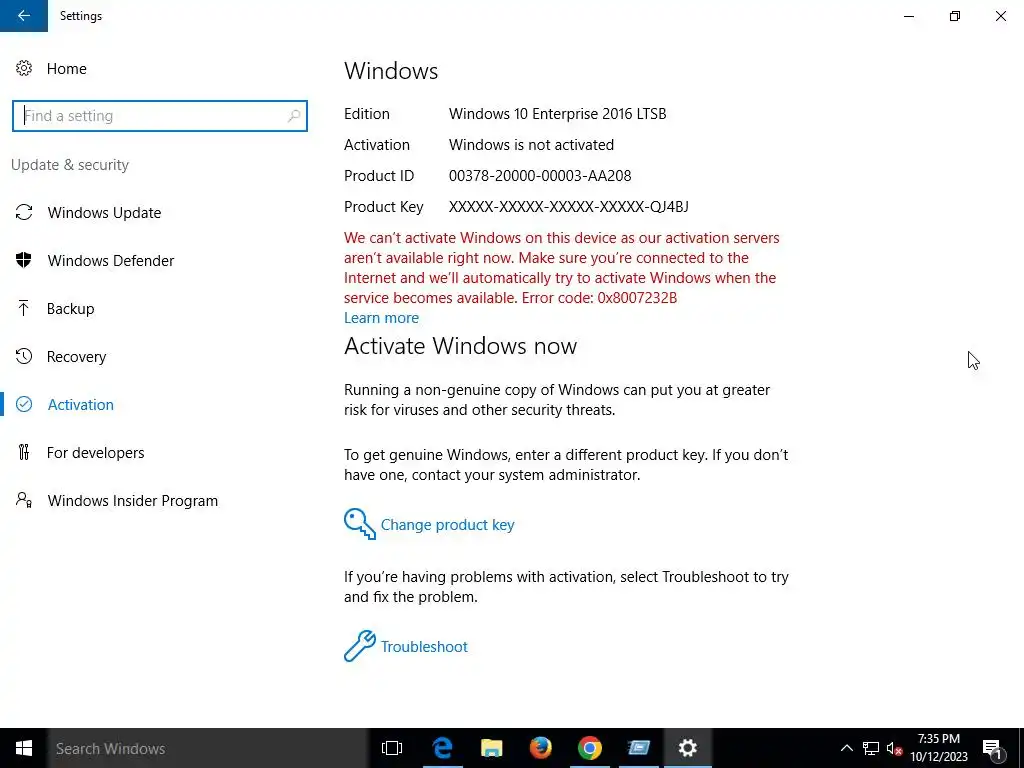Launch Google Chrome from the taskbar
The height and width of the screenshot is (768, 1024).
click(589, 748)
